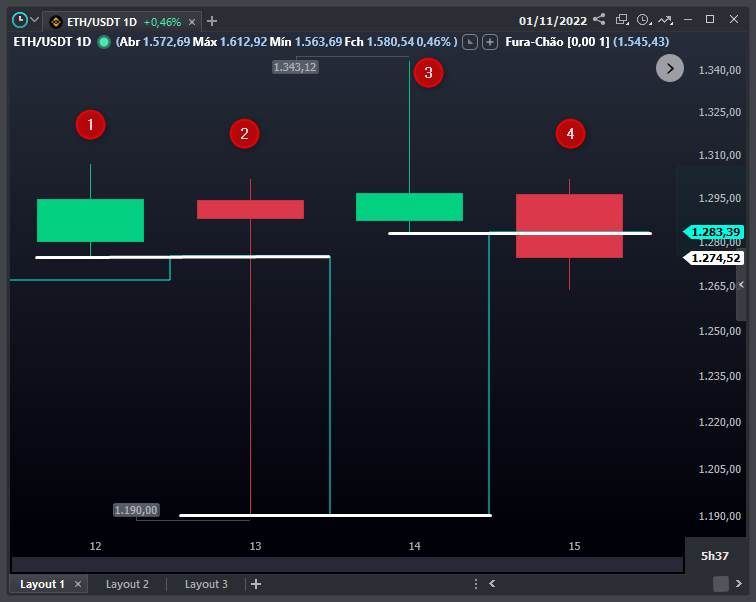Switch to Layout 2 tab

tap(127, 584)
